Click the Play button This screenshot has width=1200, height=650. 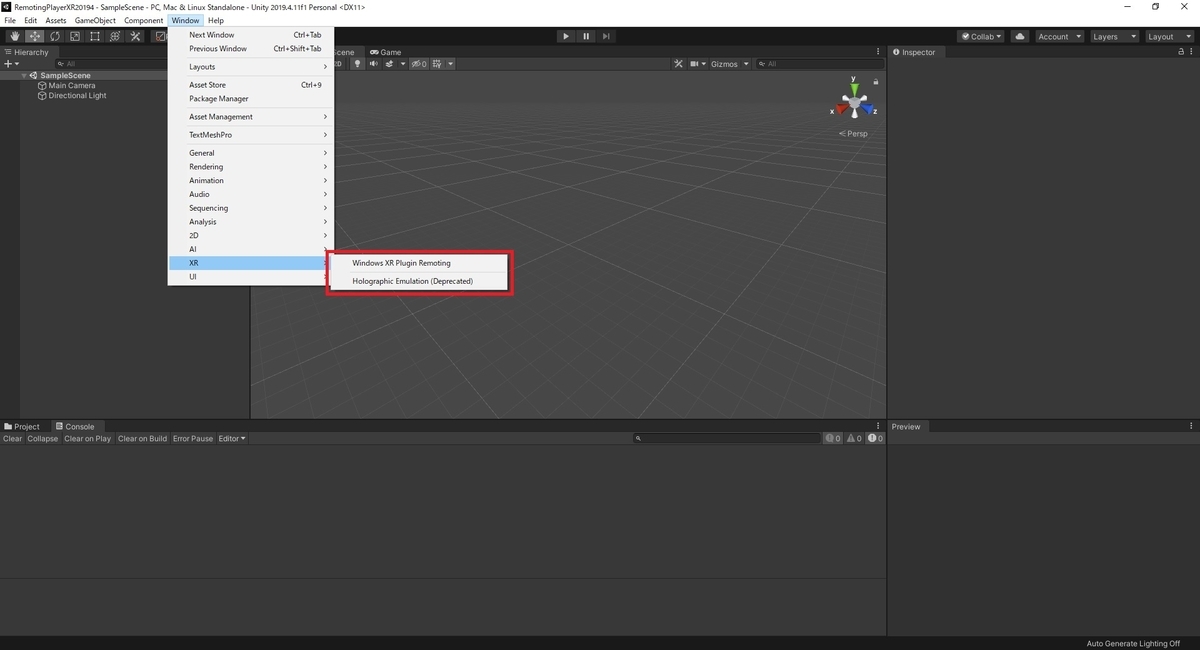(x=566, y=36)
